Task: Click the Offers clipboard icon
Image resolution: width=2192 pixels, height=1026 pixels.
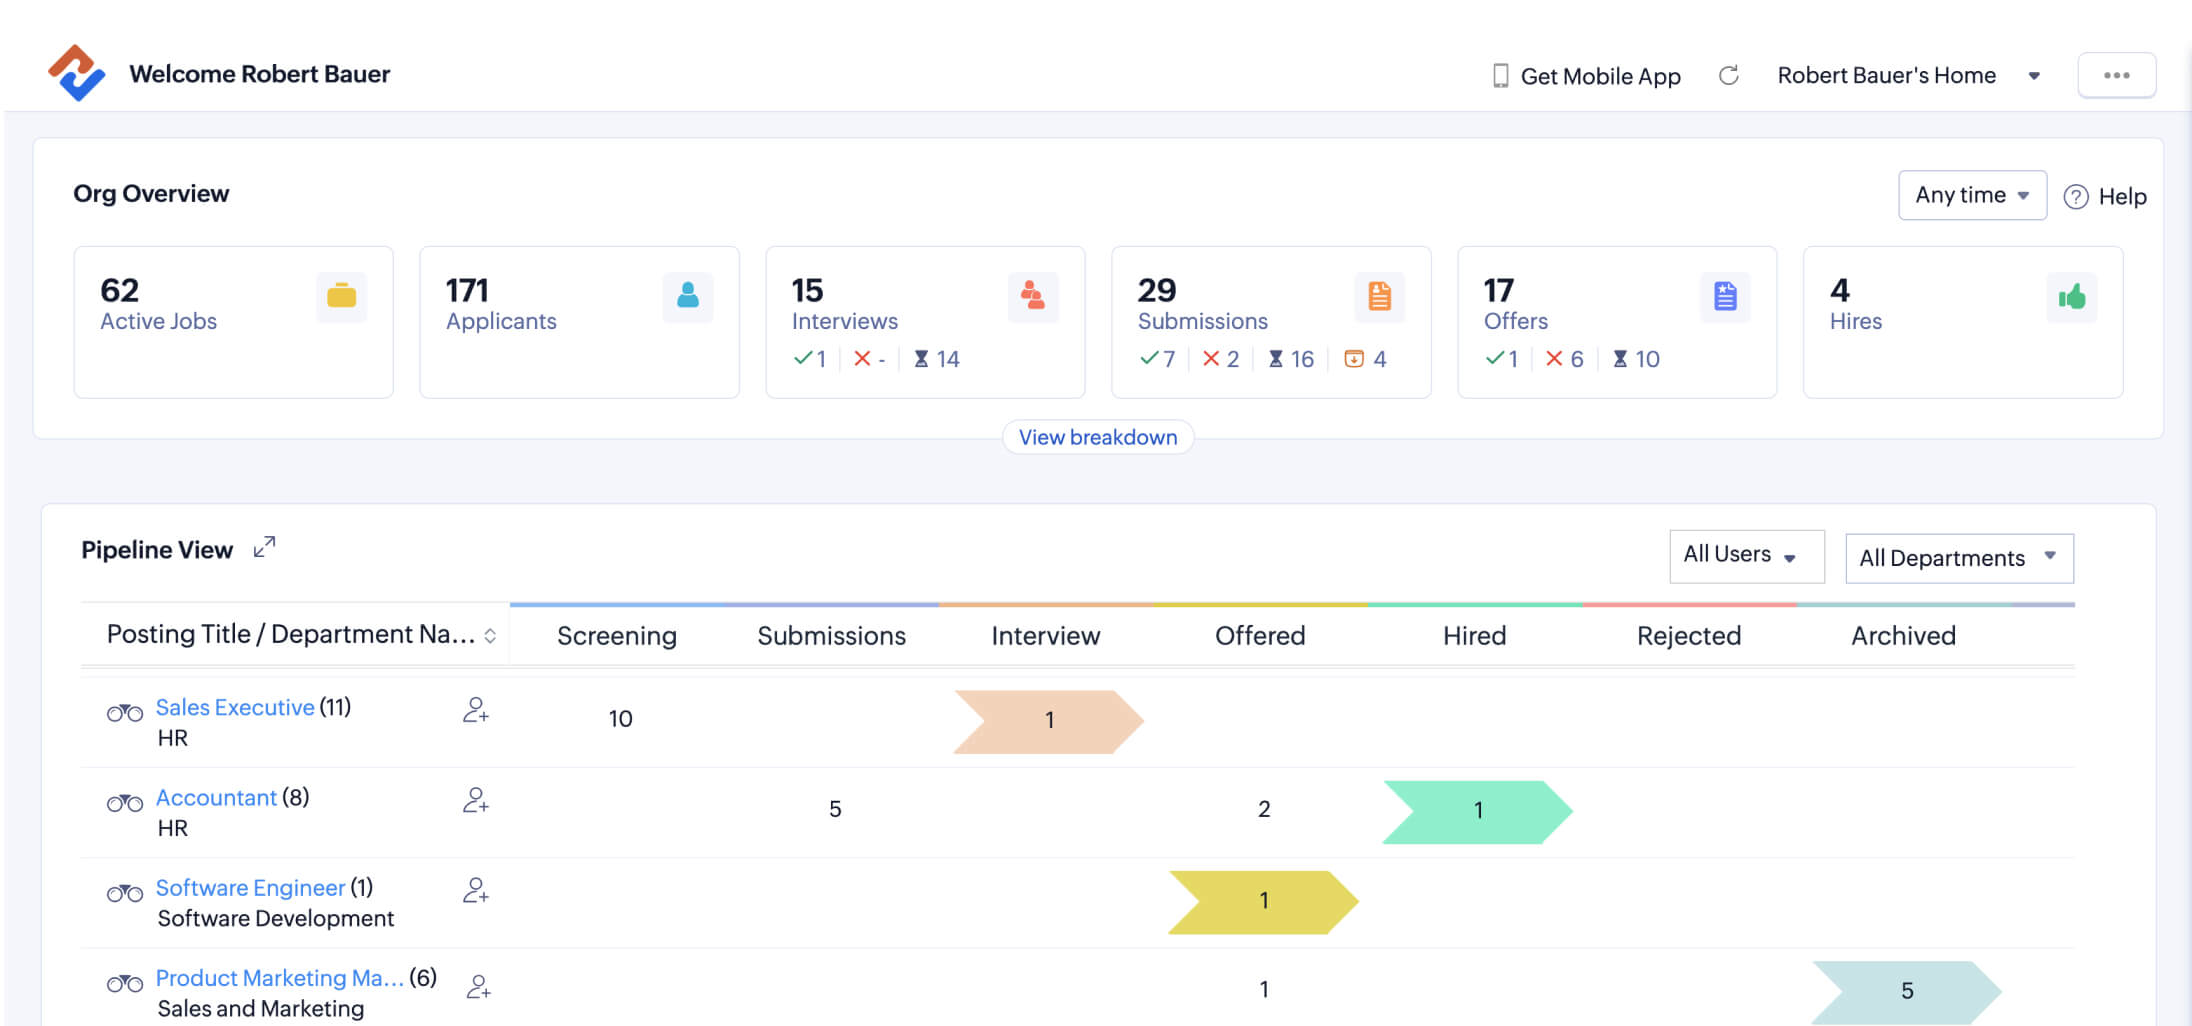Action: coord(1725,297)
